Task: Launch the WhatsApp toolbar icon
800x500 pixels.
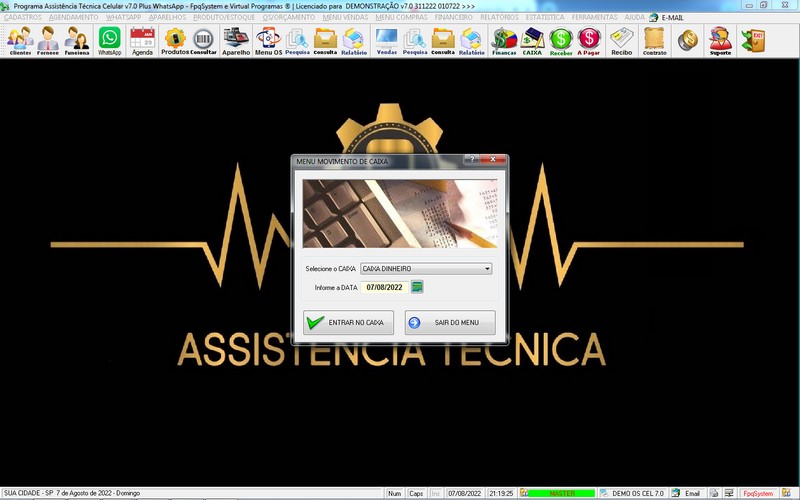Action: [110, 41]
